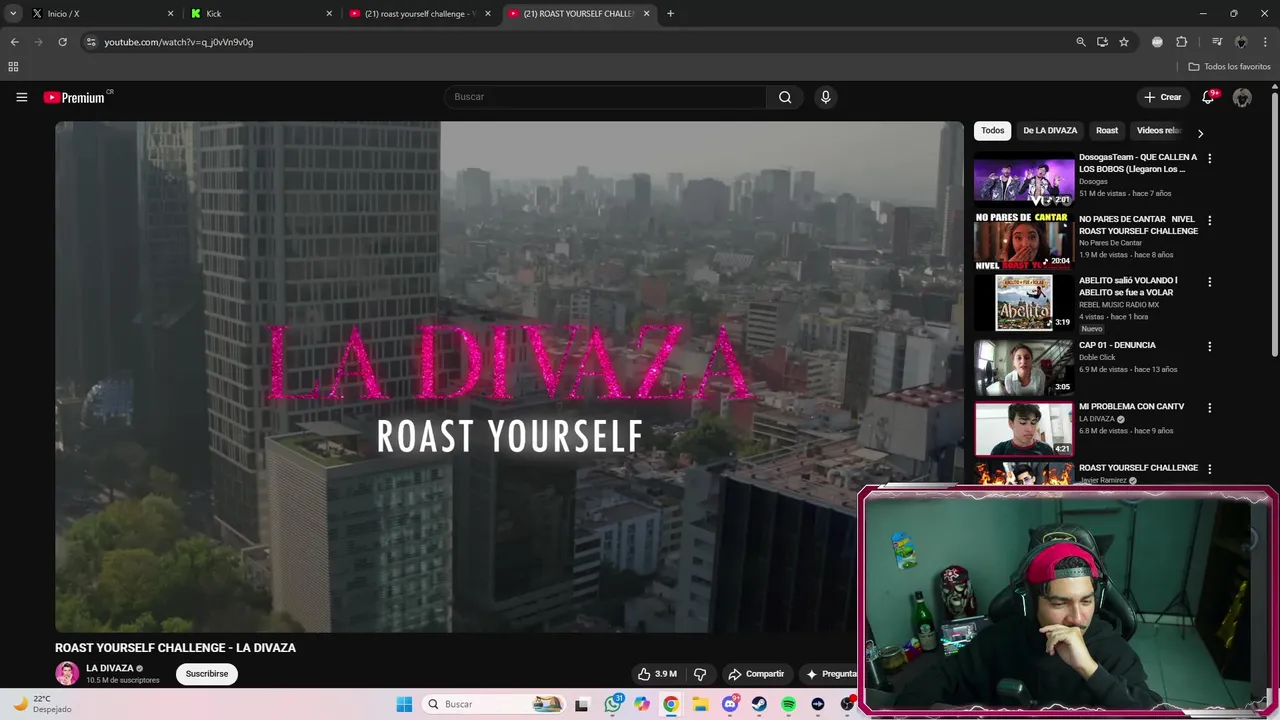This screenshot has height=720, width=1280.
Task: Open weather widget showing 22°C Despejado
Action: 42,704
